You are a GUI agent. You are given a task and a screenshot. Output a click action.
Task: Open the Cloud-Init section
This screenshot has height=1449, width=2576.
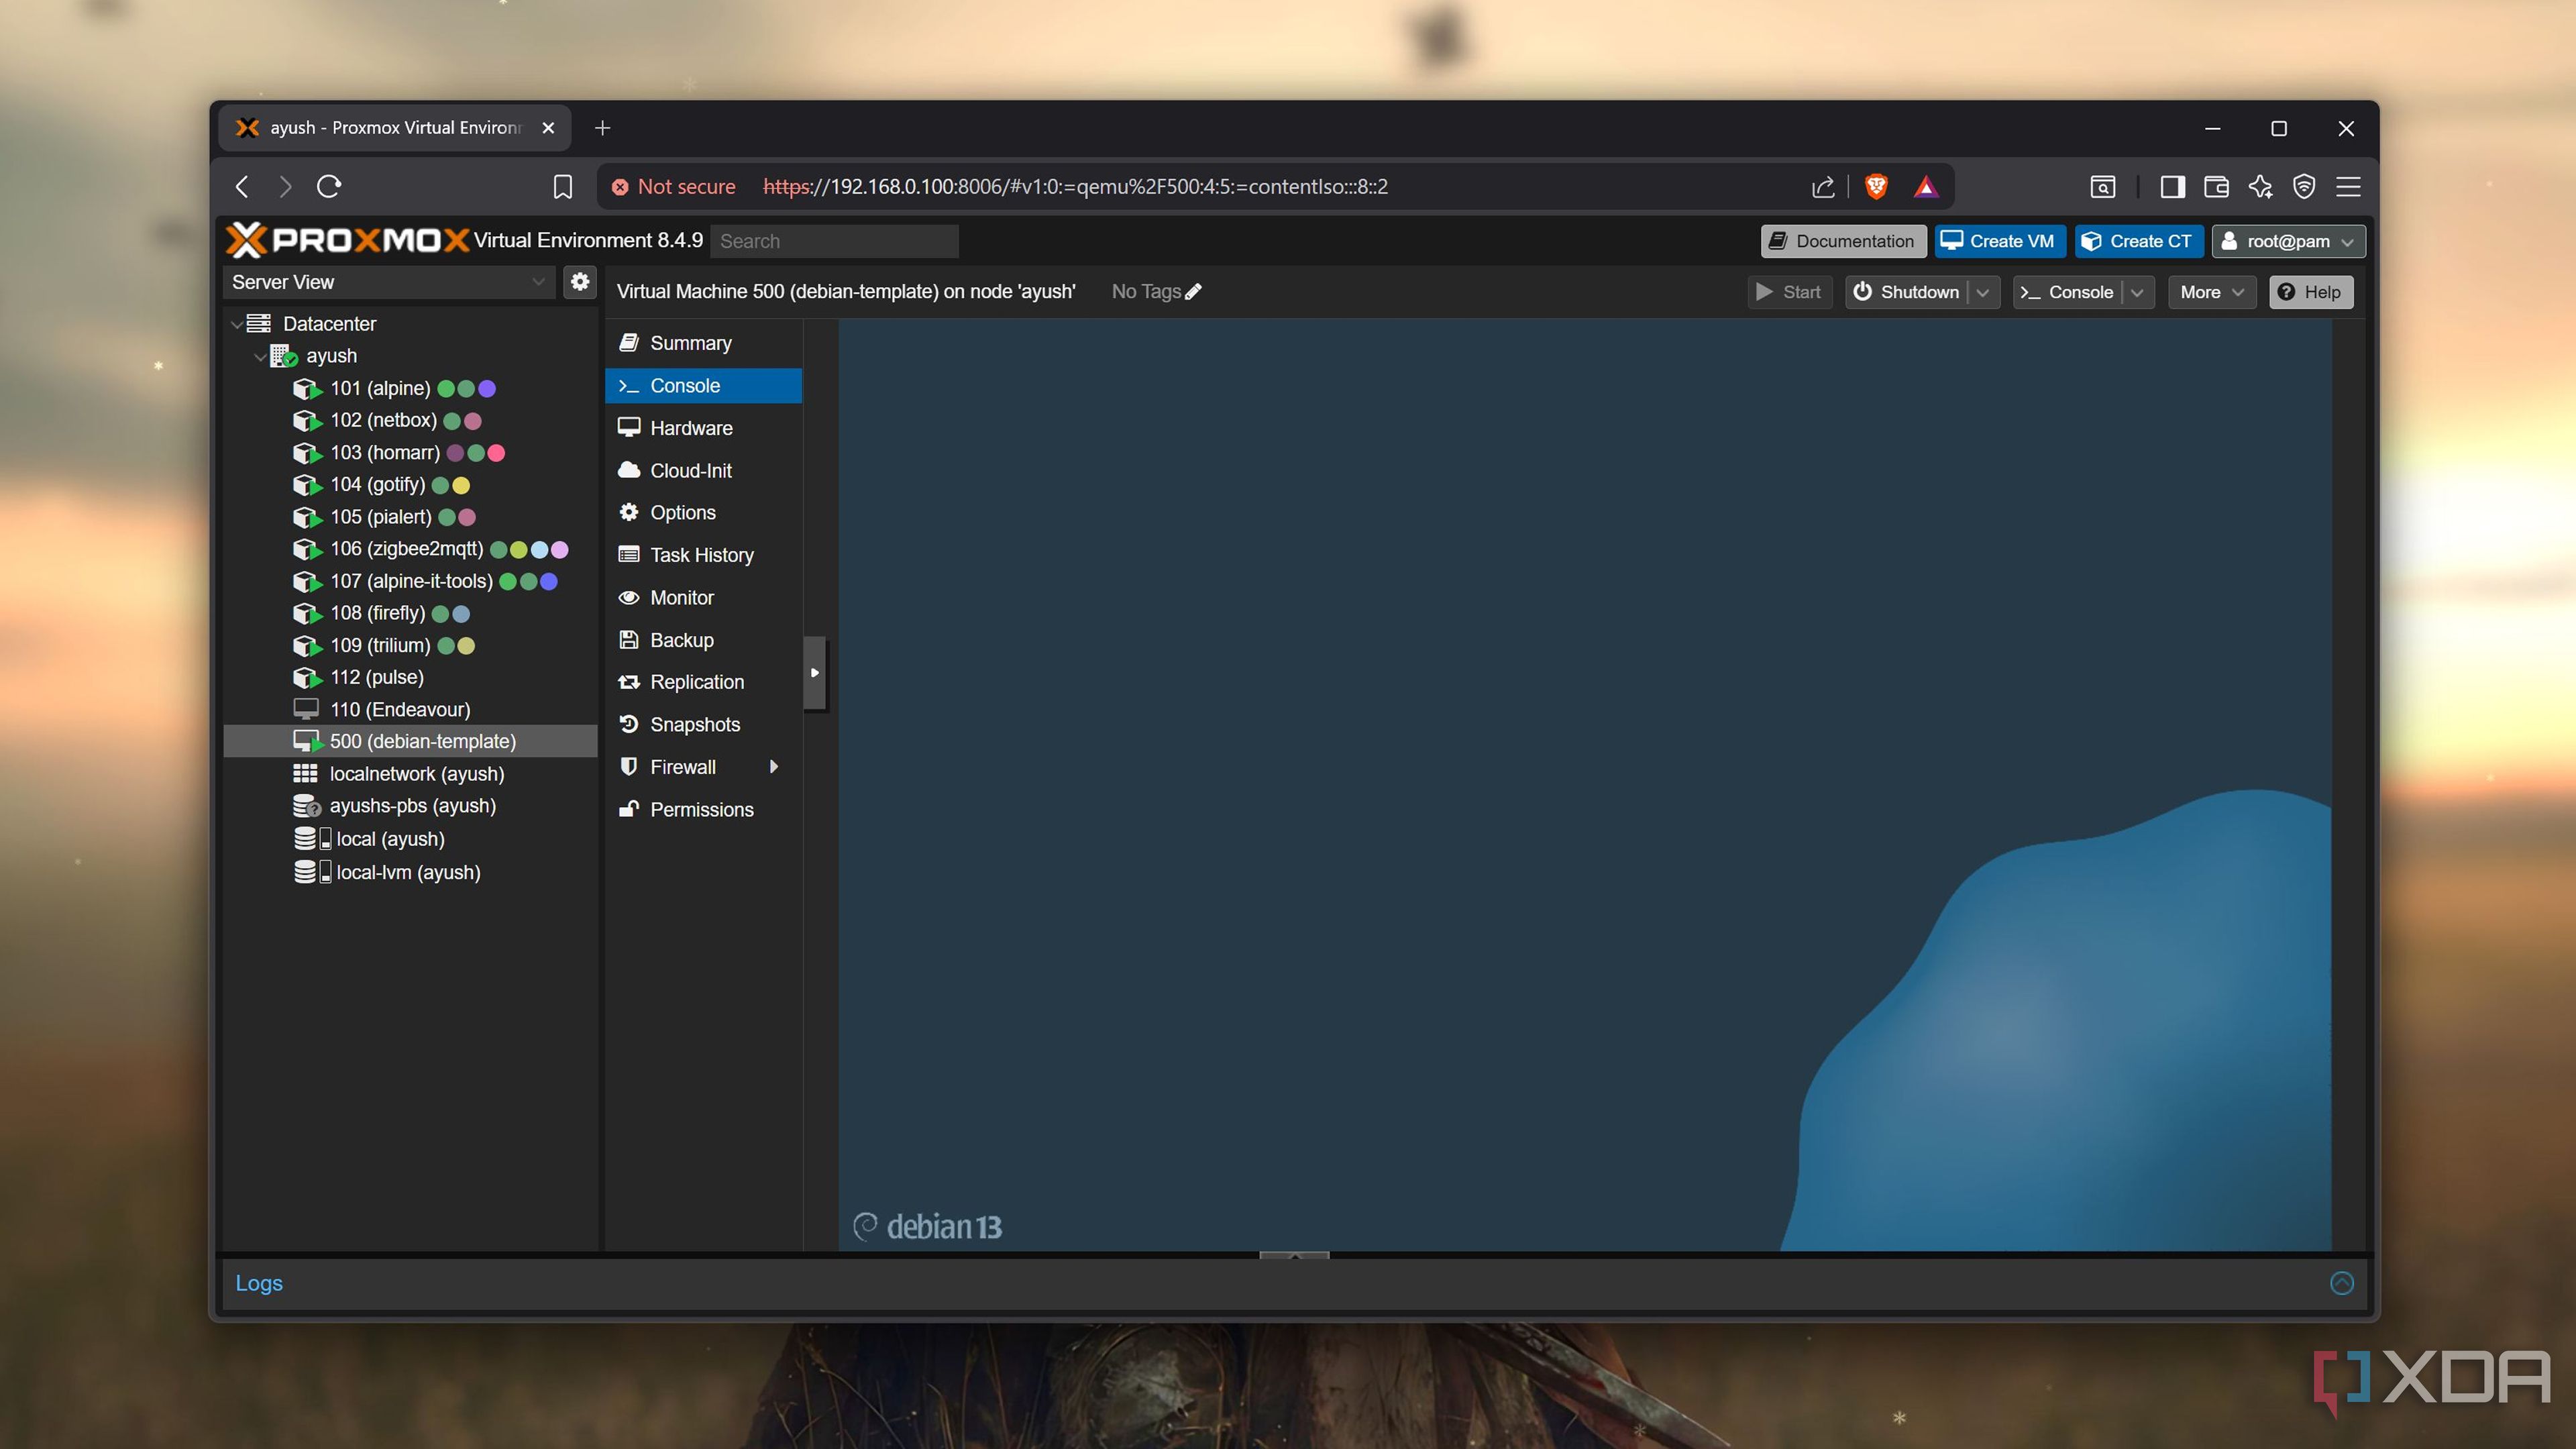[x=703, y=470]
